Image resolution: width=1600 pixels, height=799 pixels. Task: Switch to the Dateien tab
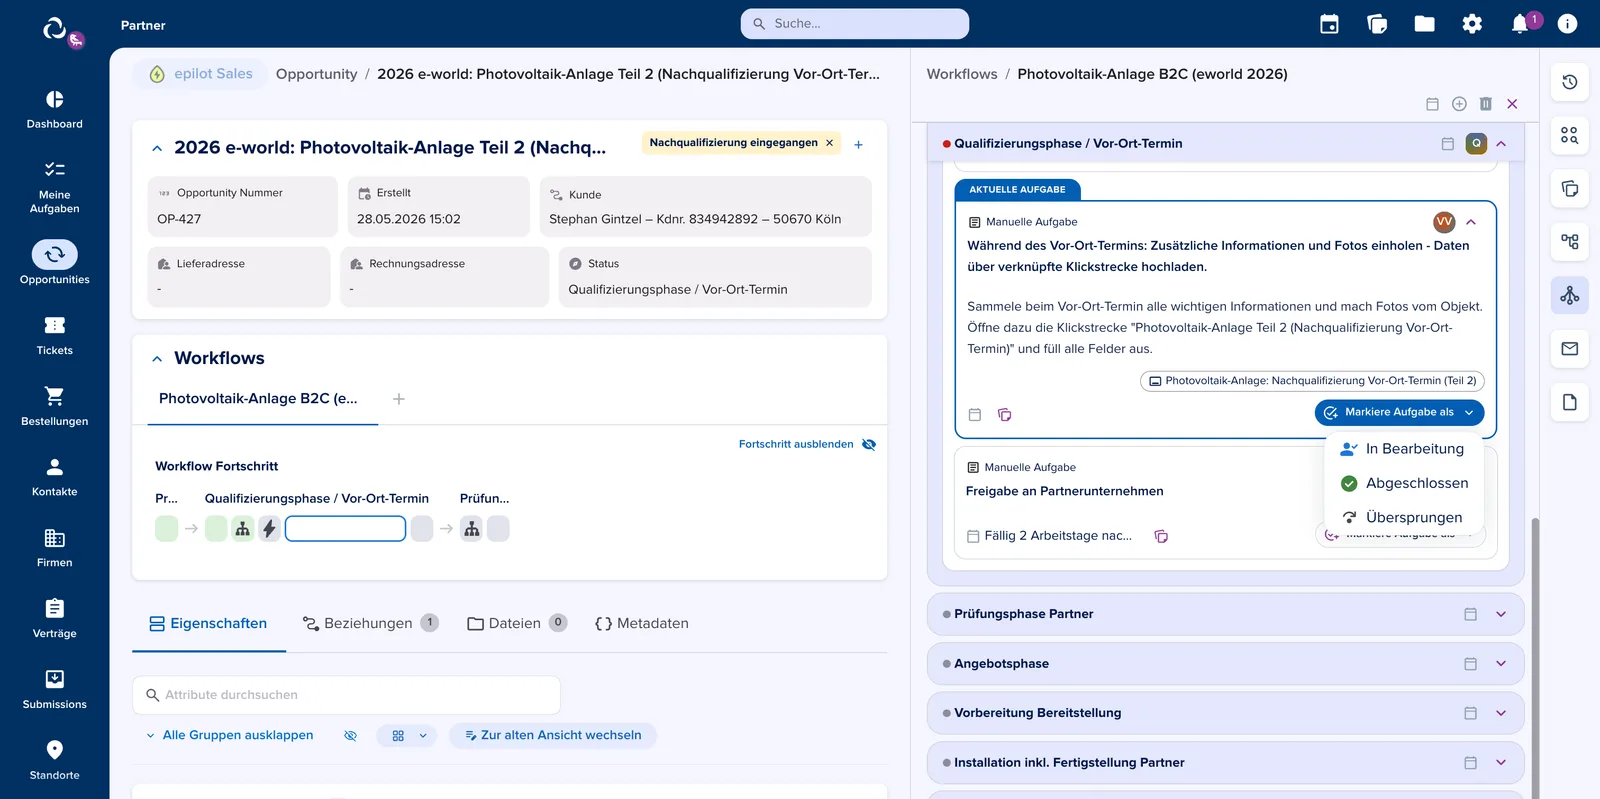click(x=517, y=623)
